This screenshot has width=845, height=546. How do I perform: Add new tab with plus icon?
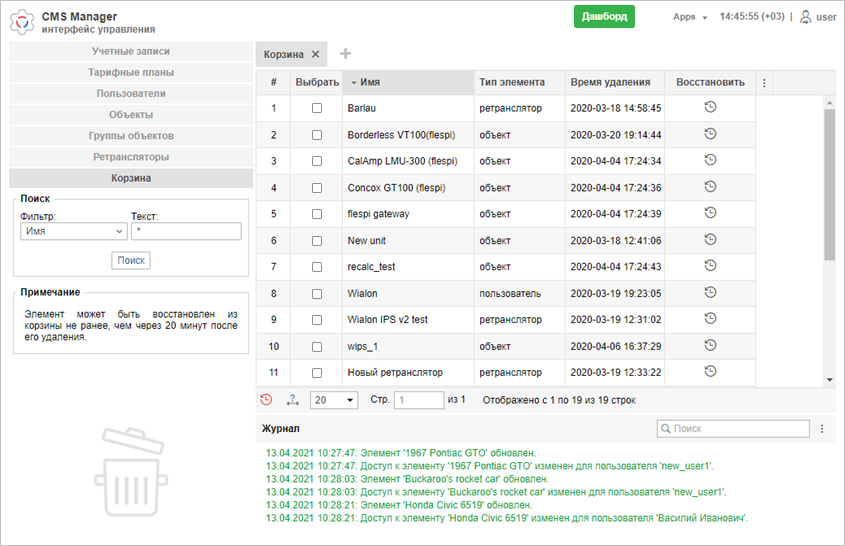tap(346, 54)
